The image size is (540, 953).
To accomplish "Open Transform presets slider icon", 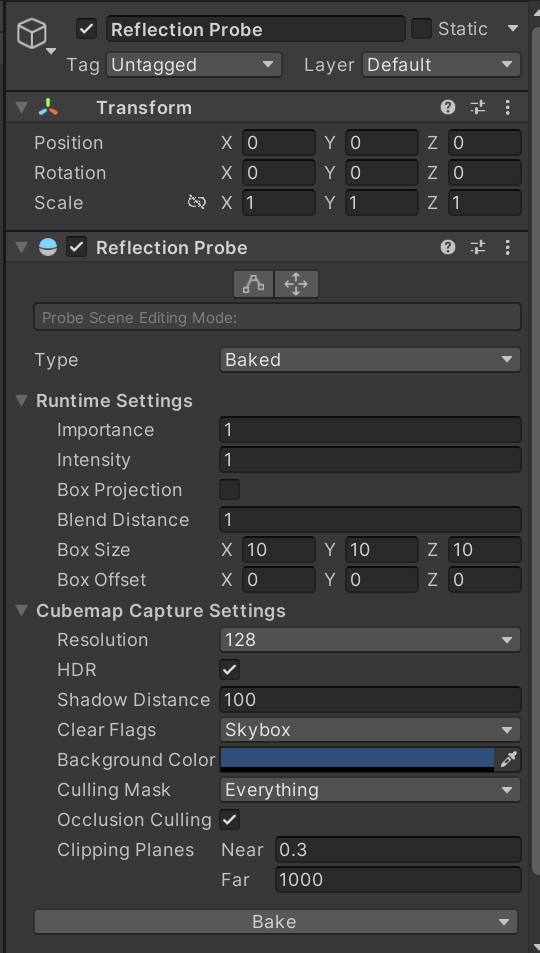I will click(x=478, y=108).
